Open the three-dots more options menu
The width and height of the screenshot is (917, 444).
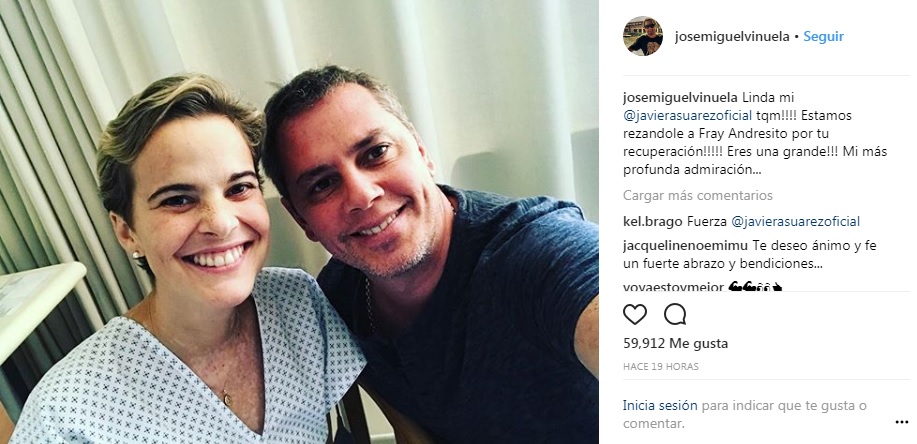[x=901, y=422]
